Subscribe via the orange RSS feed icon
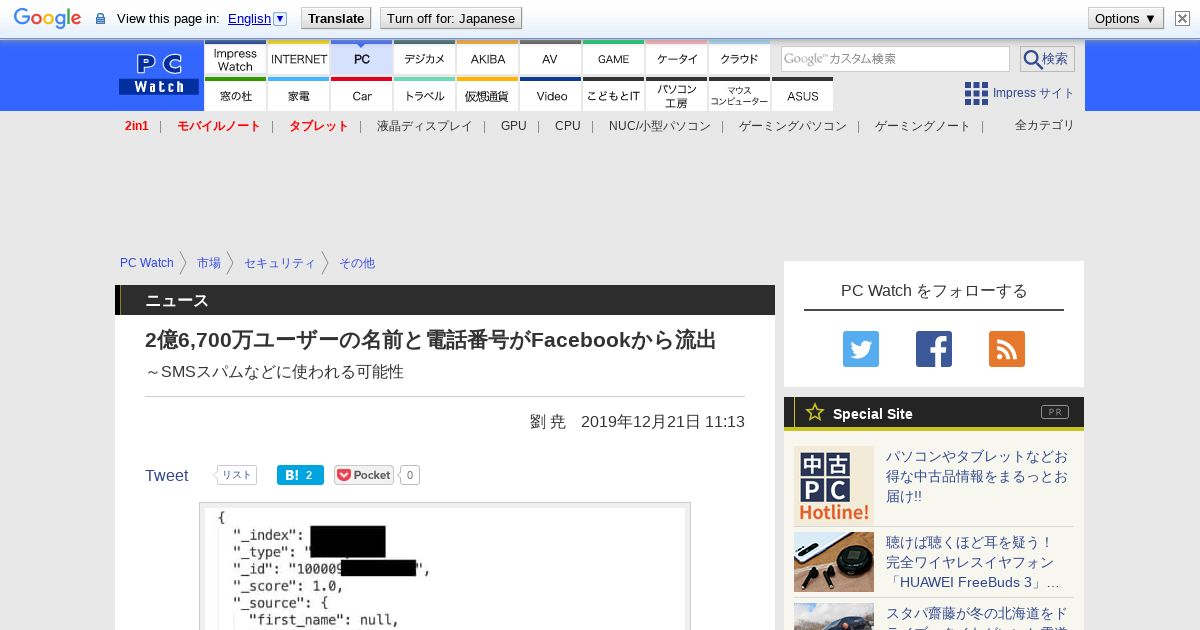 (x=1007, y=349)
